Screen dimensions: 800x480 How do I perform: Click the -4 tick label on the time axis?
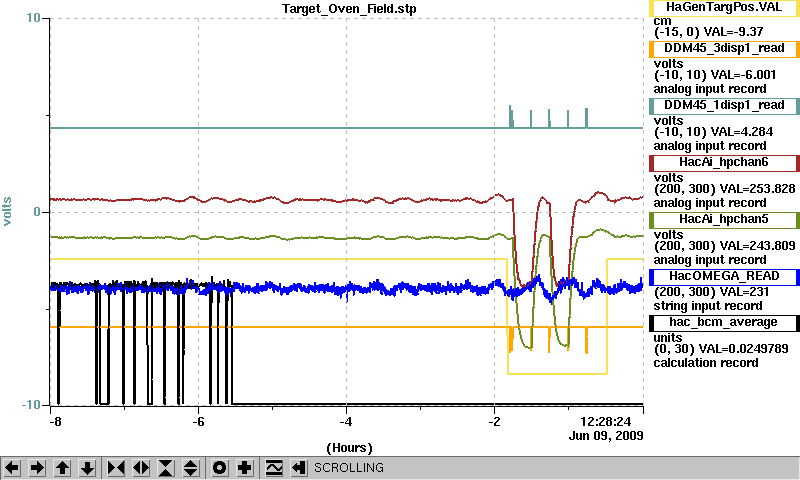(346, 422)
